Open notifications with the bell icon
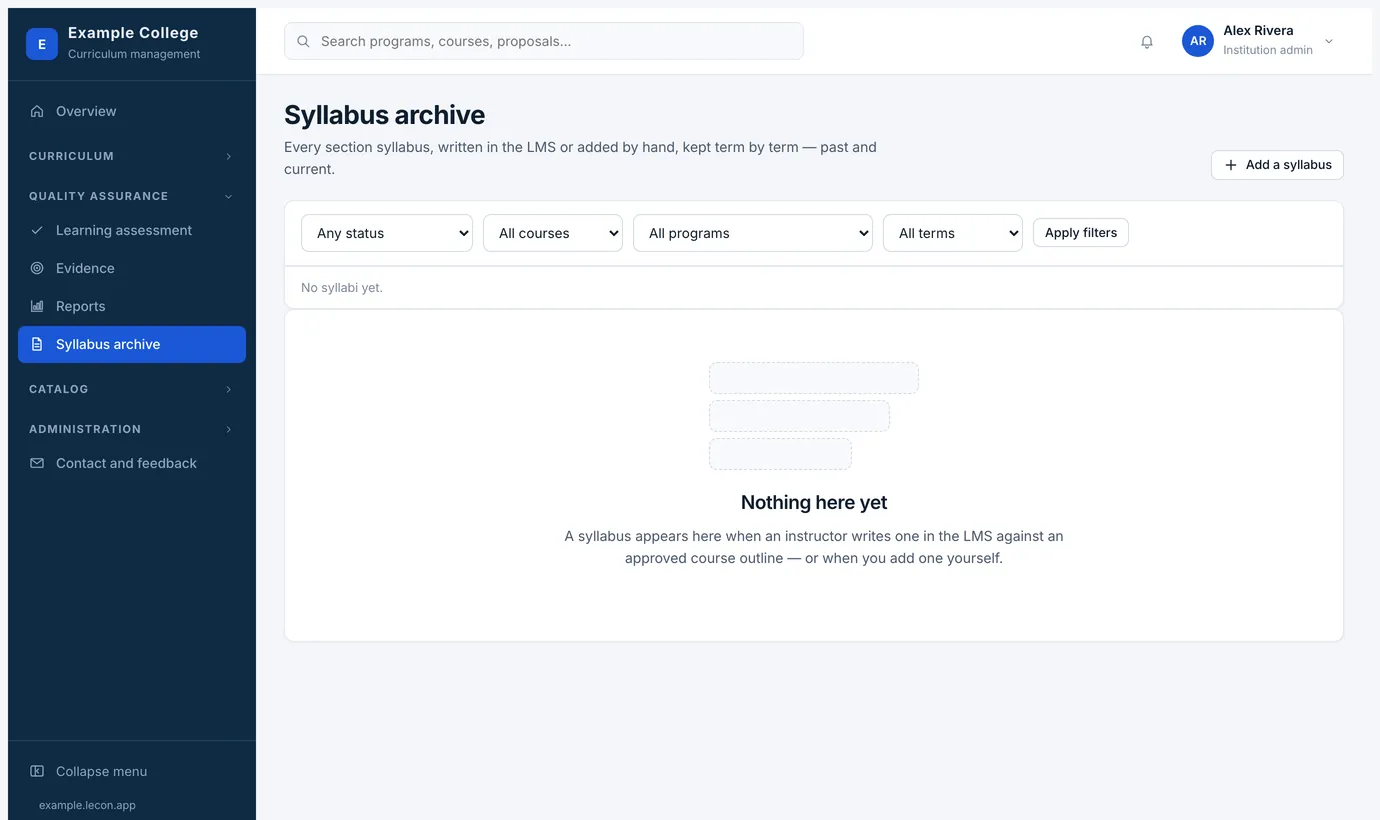 [1147, 42]
